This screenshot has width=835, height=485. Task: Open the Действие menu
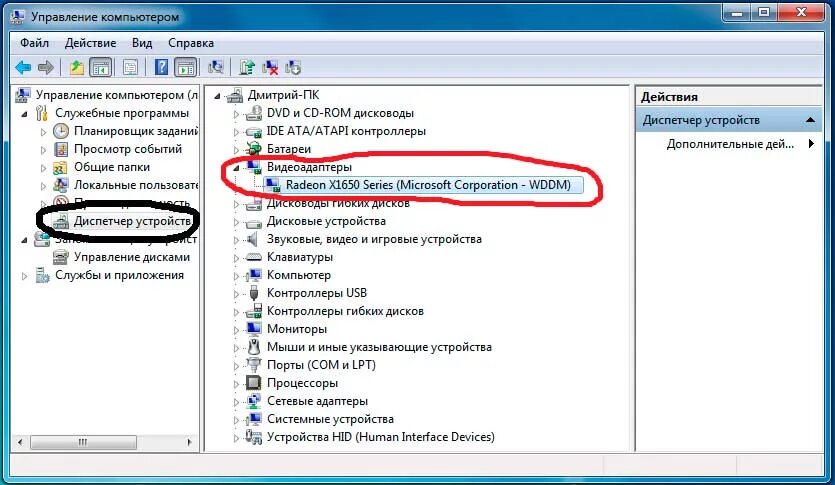tap(91, 43)
